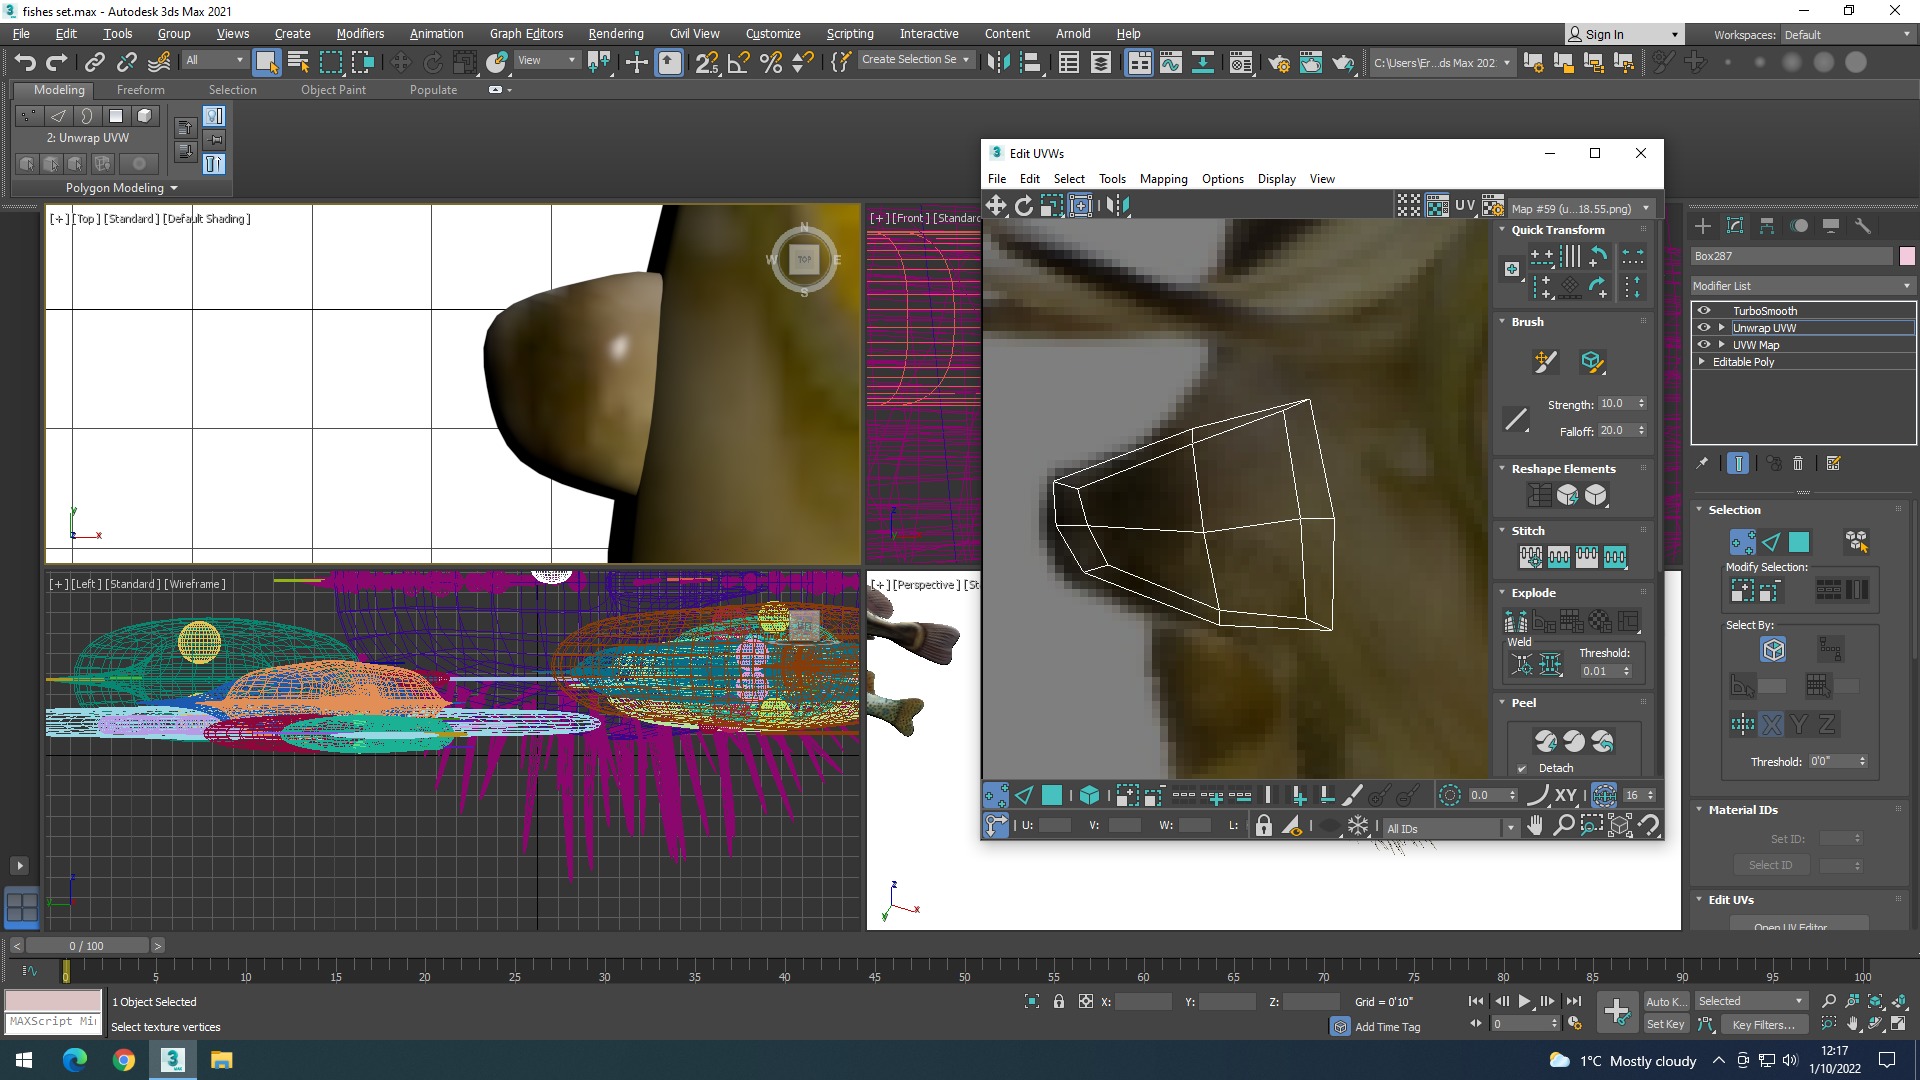This screenshot has height=1080, width=1920.
Task: Choose the Relax Brush icon
Action: tap(1592, 361)
